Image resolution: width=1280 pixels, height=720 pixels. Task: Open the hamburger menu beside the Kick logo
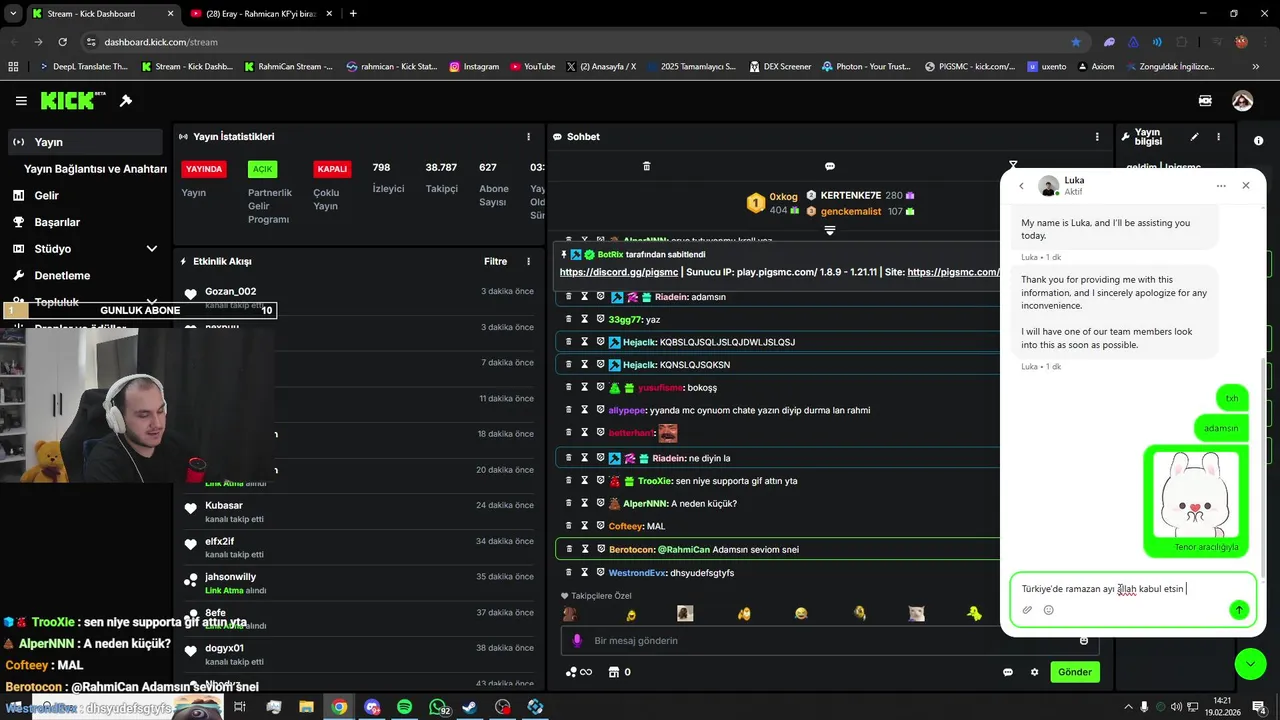(21, 101)
